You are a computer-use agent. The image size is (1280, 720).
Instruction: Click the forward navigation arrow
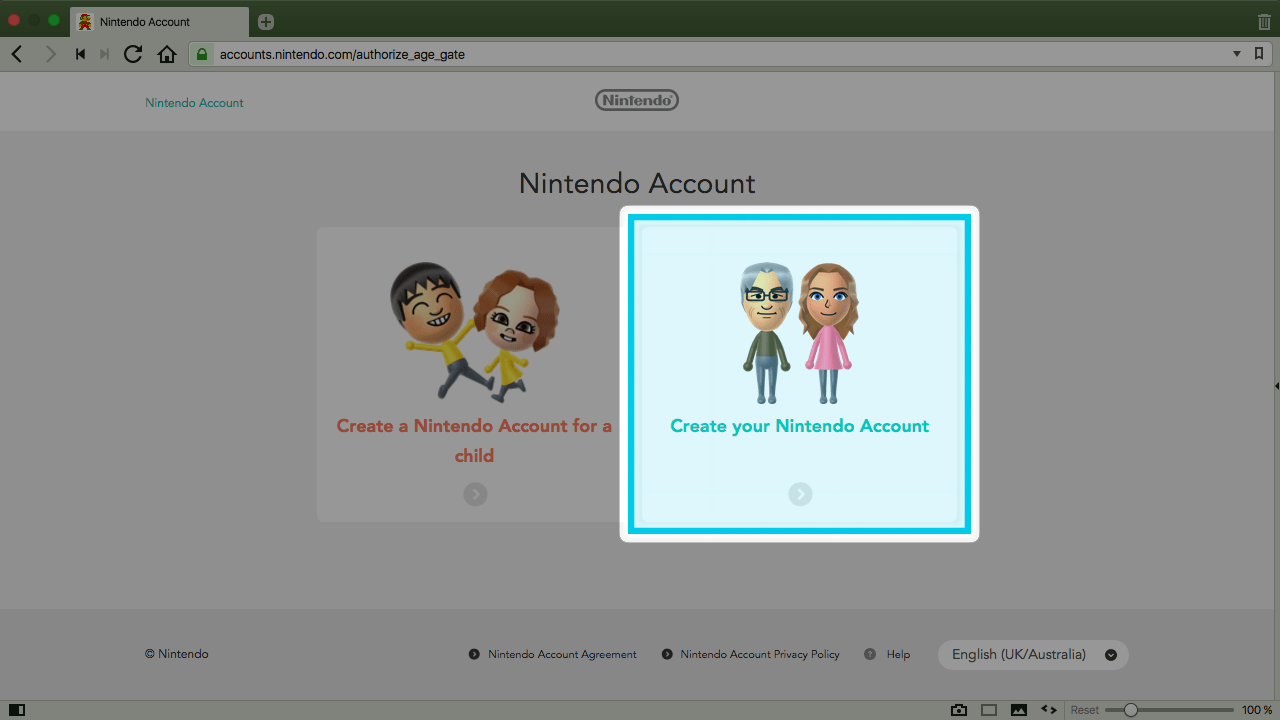click(50, 54)
